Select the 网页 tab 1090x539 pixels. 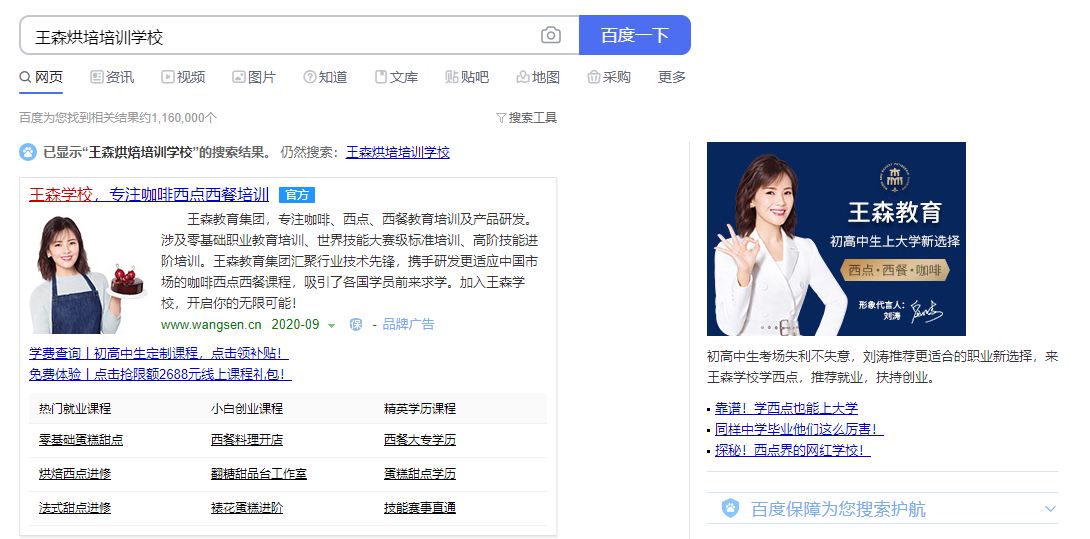click(41, 77)
